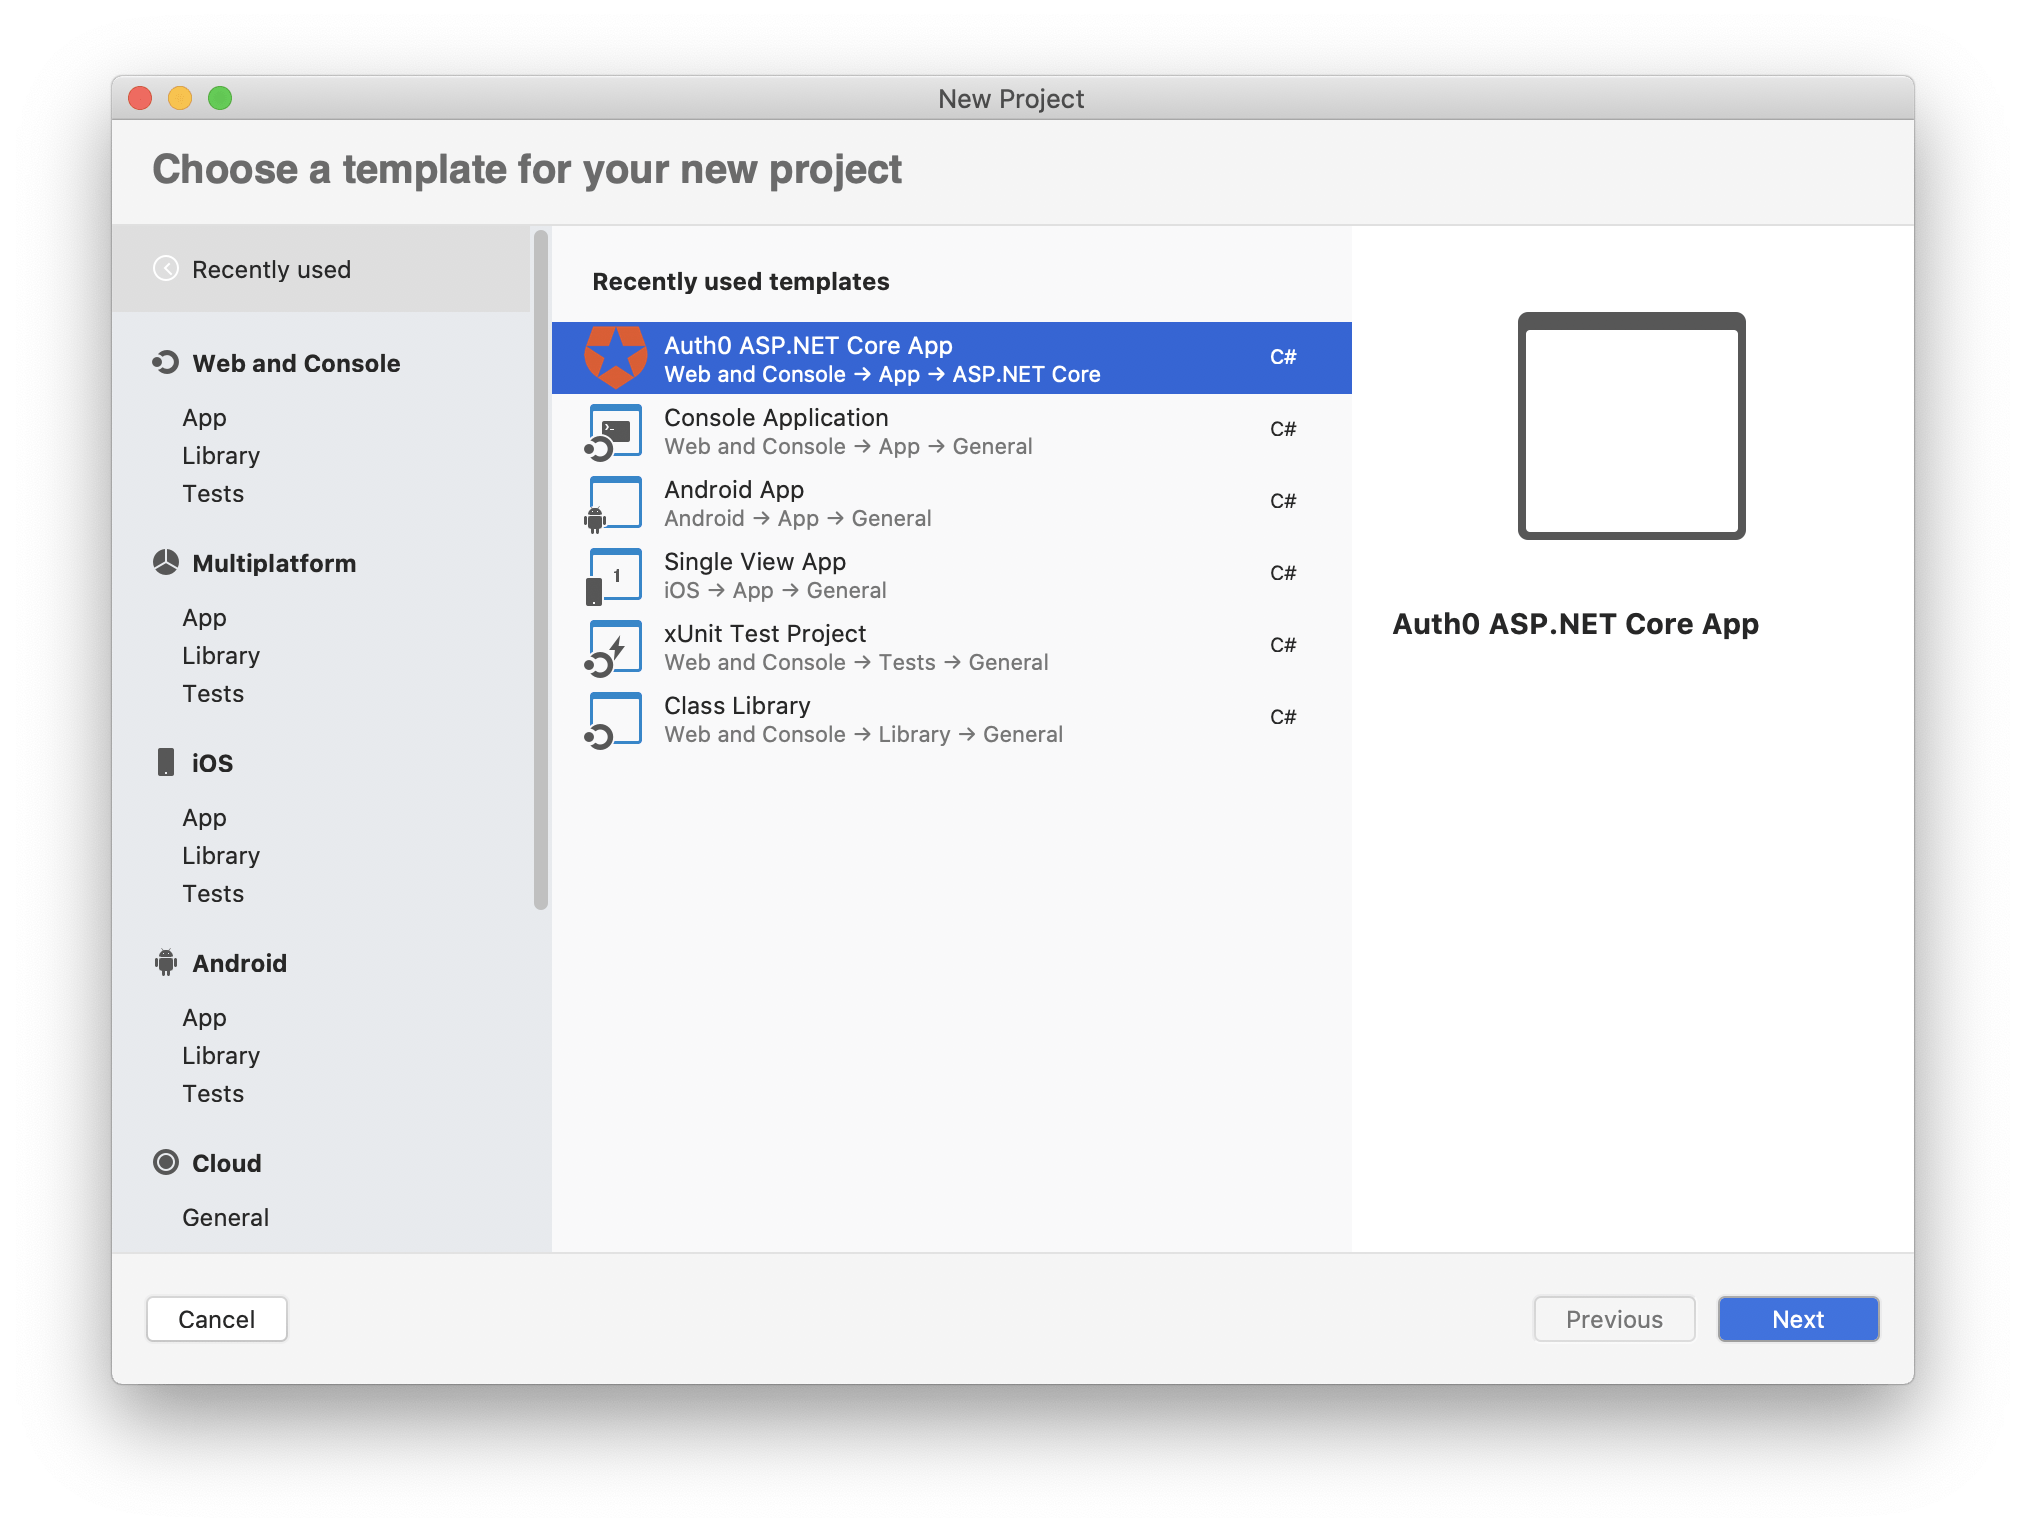
Task: Open App under the Multiplatform section
Action: click(204, 618)
